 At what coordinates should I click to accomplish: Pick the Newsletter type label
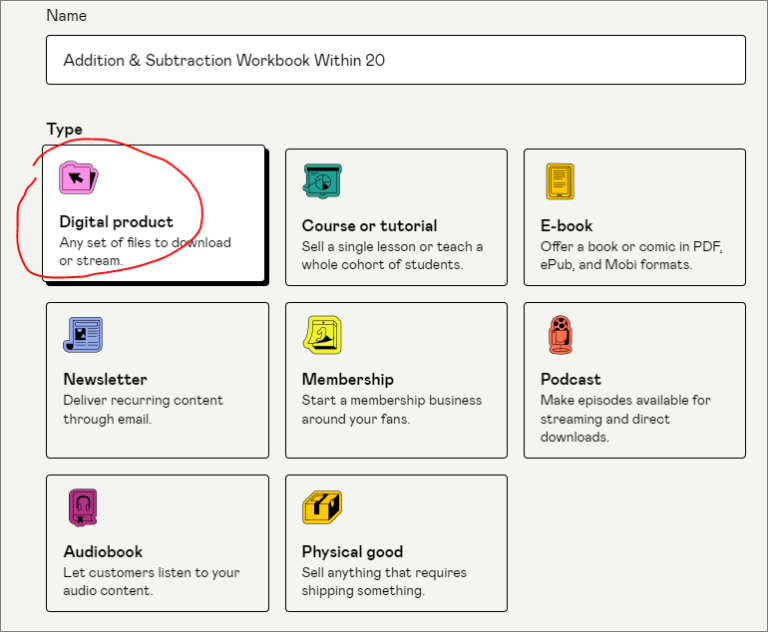(105, 379)
